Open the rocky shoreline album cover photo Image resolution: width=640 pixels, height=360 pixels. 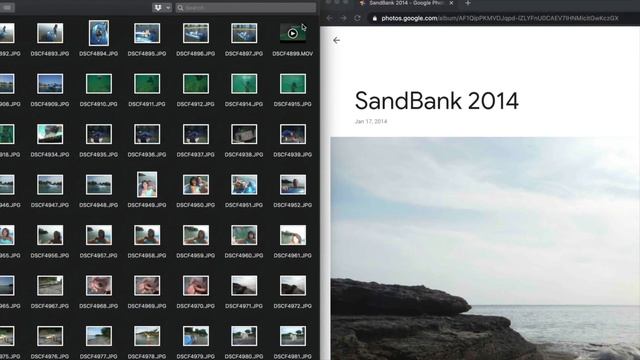[485, 249]
